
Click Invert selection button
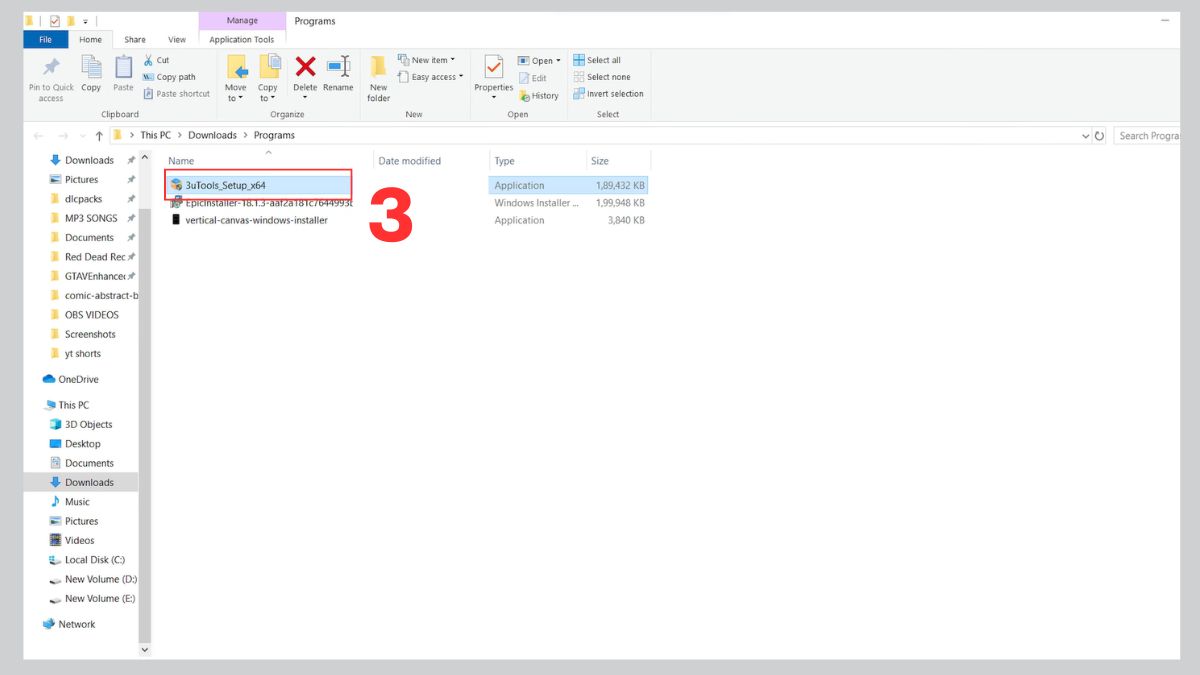[609, 94]
